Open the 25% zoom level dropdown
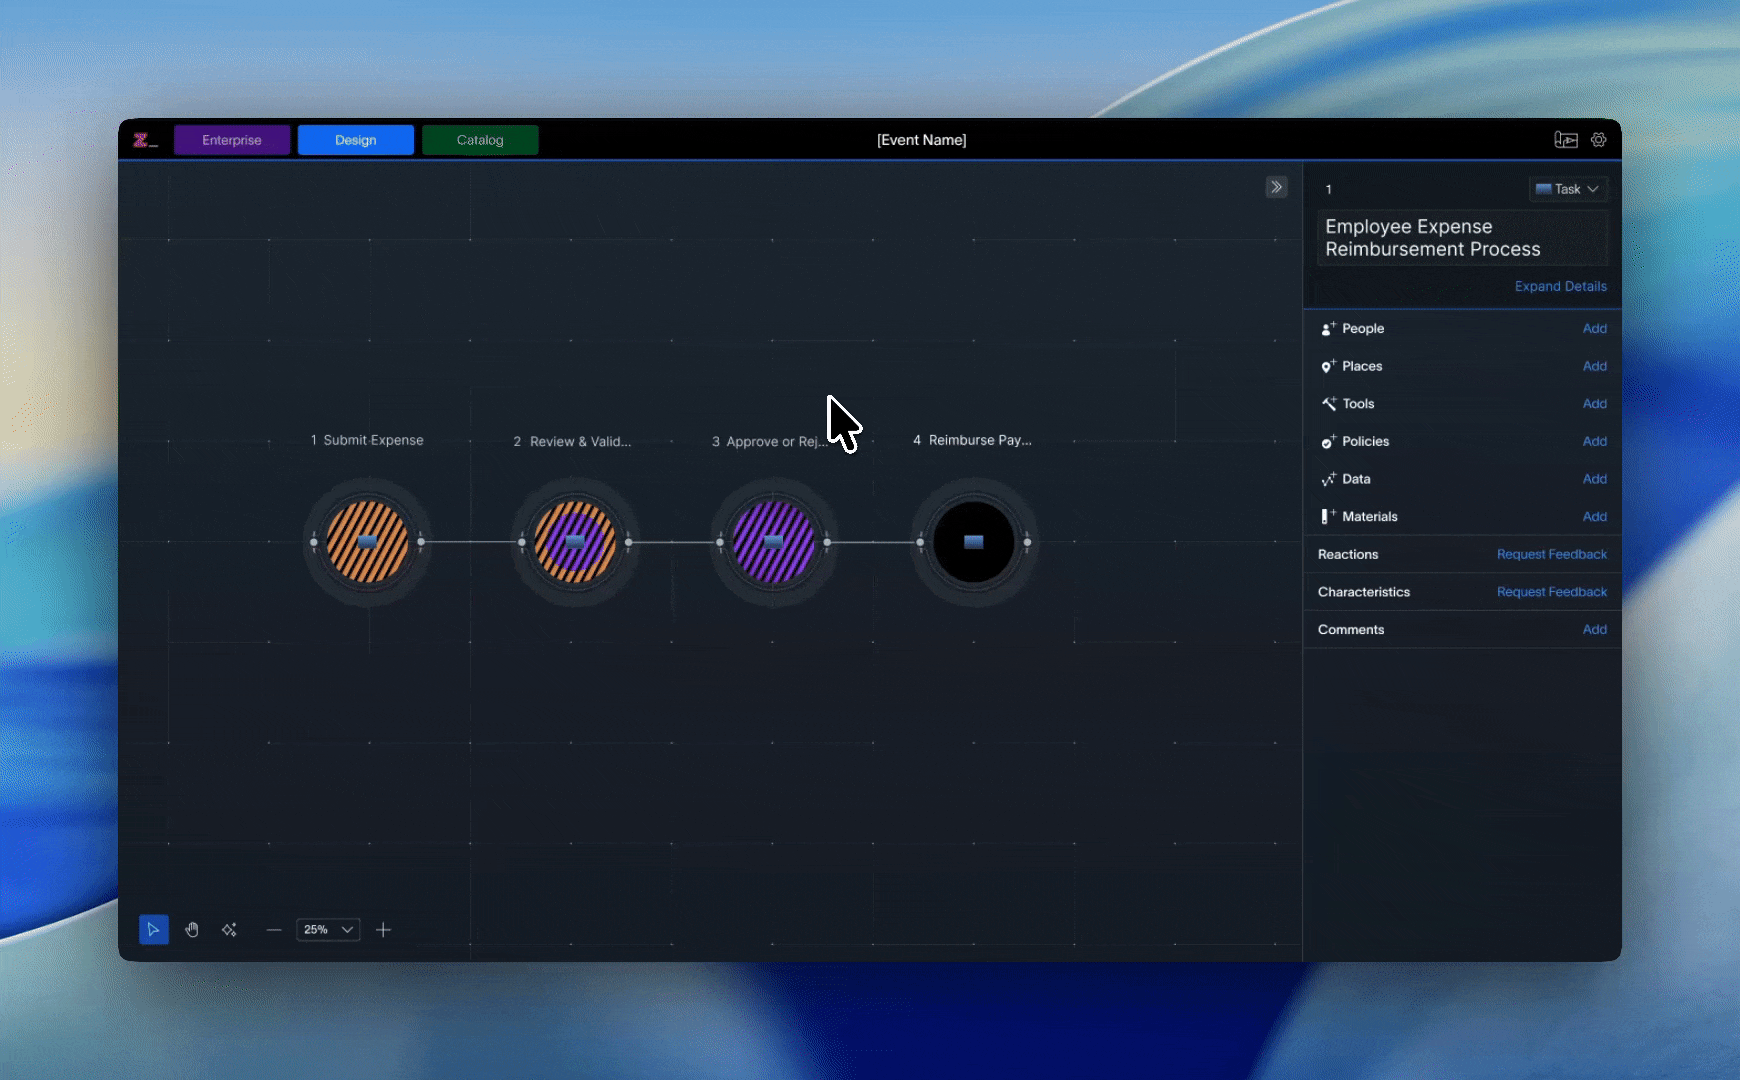This screenshot has width=1740, height=1080. click(x=328, y=930)
